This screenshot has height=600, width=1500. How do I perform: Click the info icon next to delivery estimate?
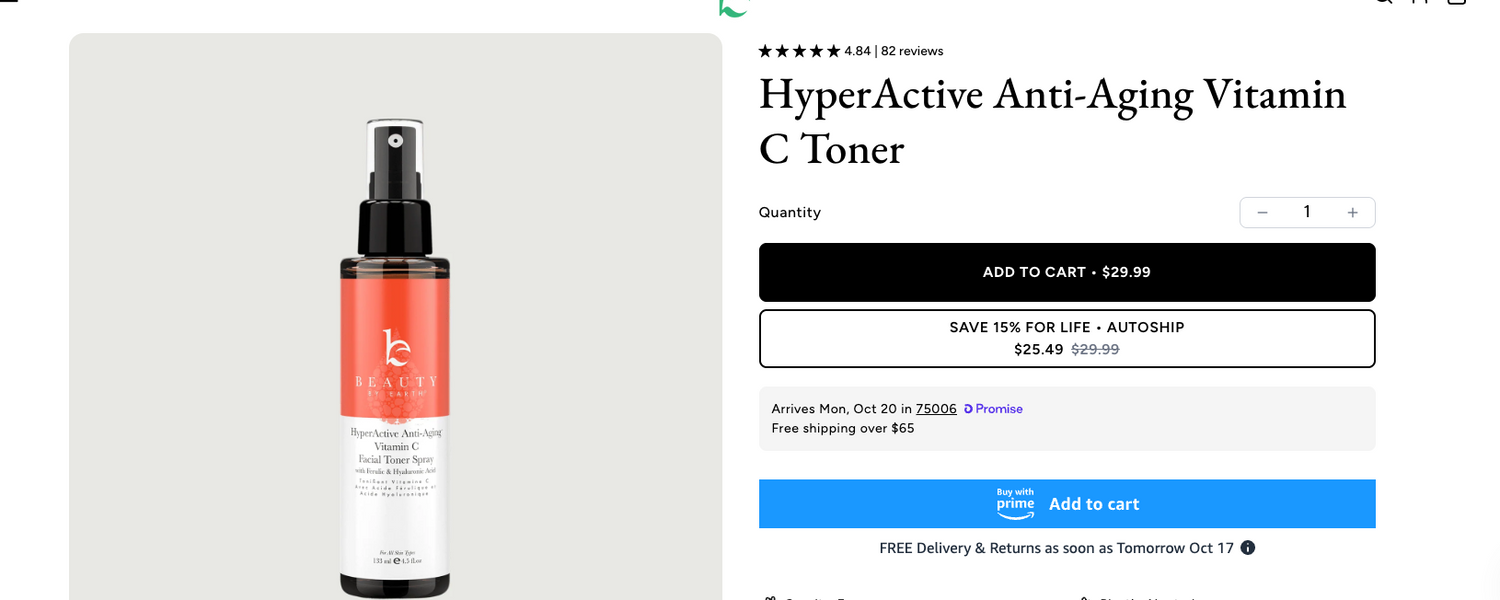point(1247,548)
